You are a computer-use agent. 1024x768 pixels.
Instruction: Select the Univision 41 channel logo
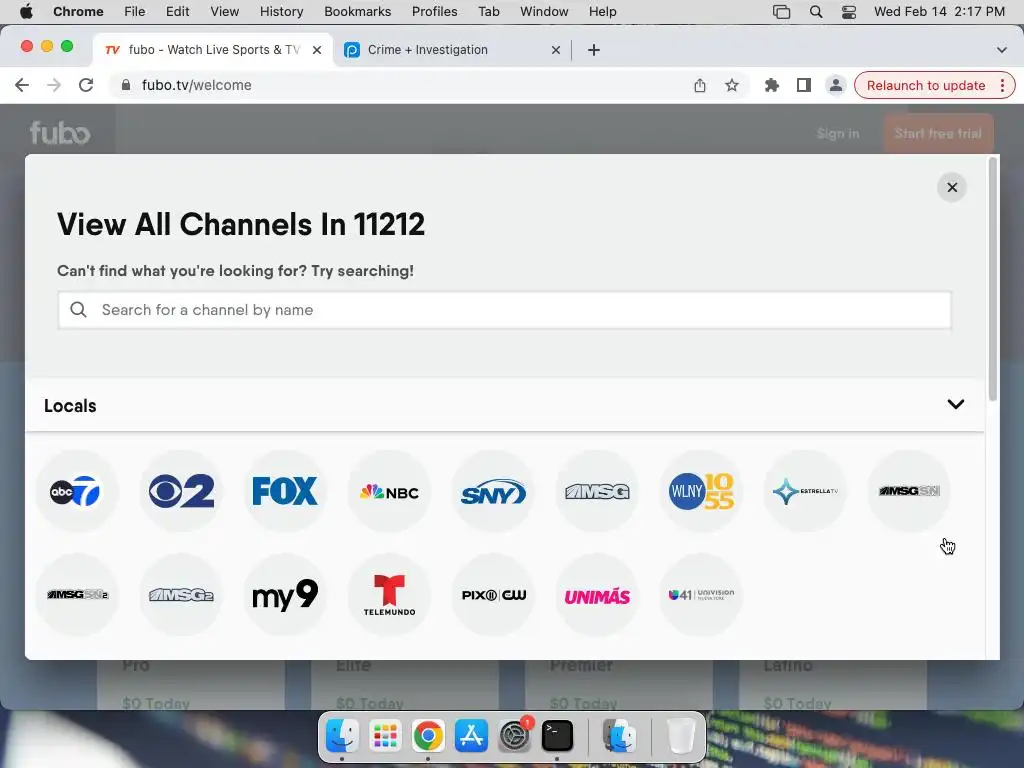click(701, 595)
